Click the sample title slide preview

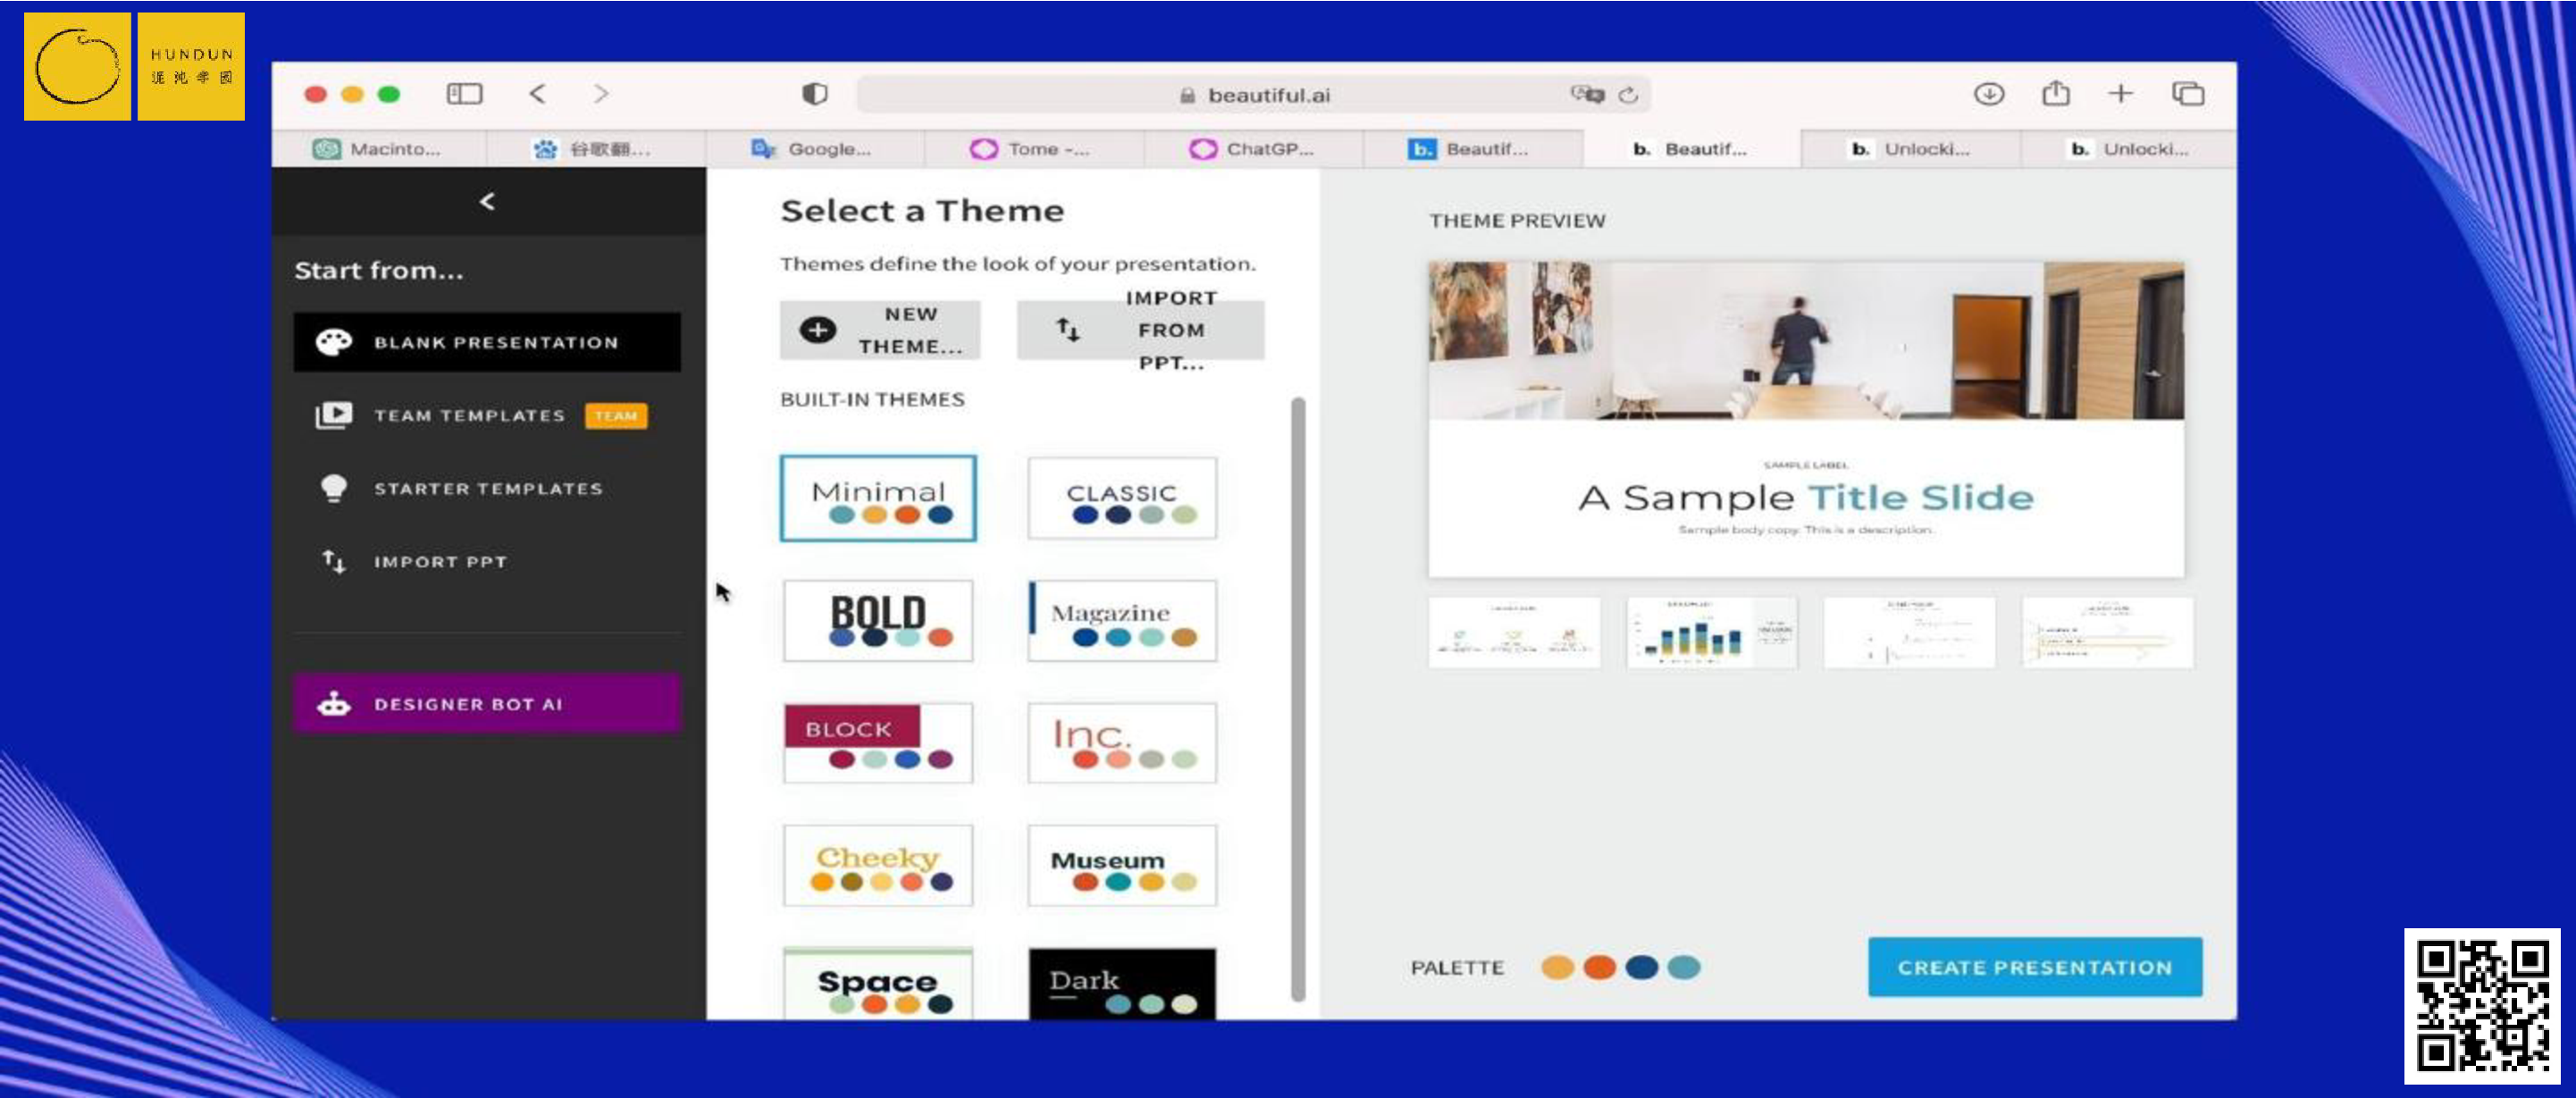pos(1806,419)
